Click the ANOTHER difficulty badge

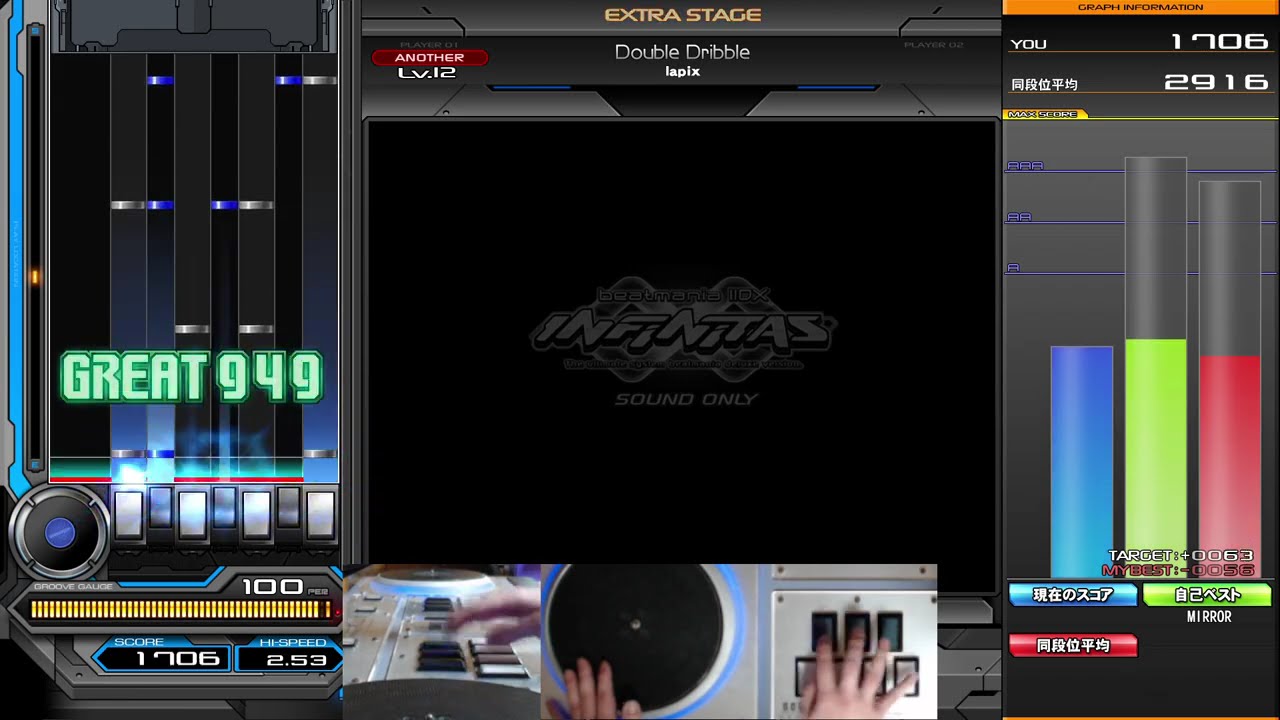point(429,58)
